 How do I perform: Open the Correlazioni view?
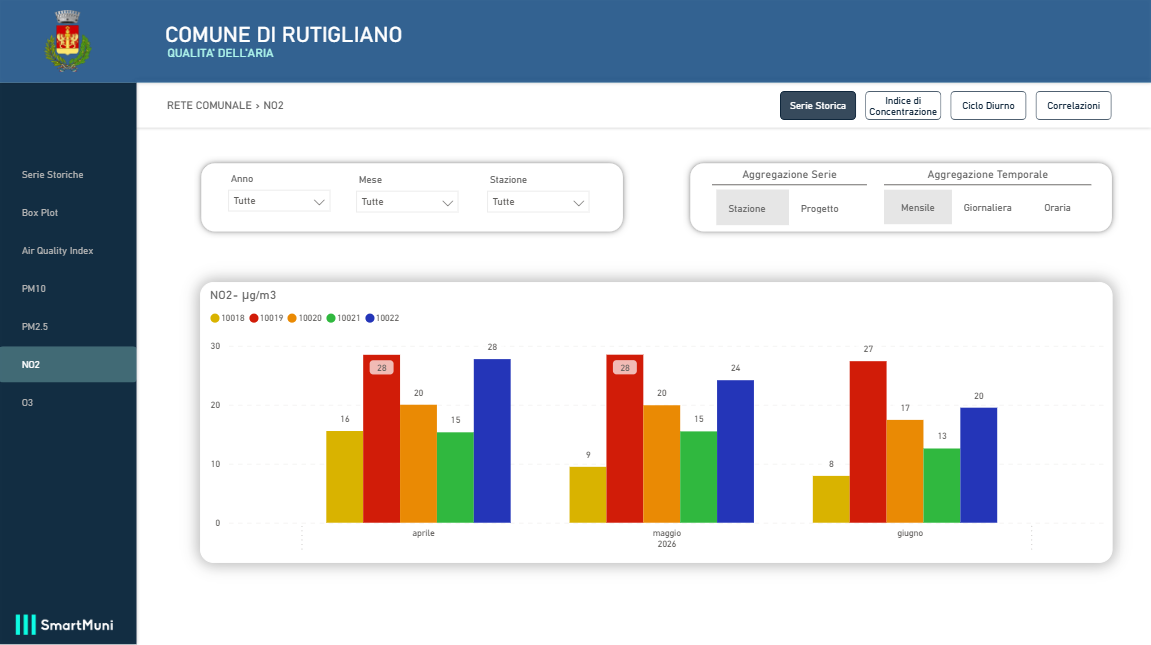(x=1073, y=106)
